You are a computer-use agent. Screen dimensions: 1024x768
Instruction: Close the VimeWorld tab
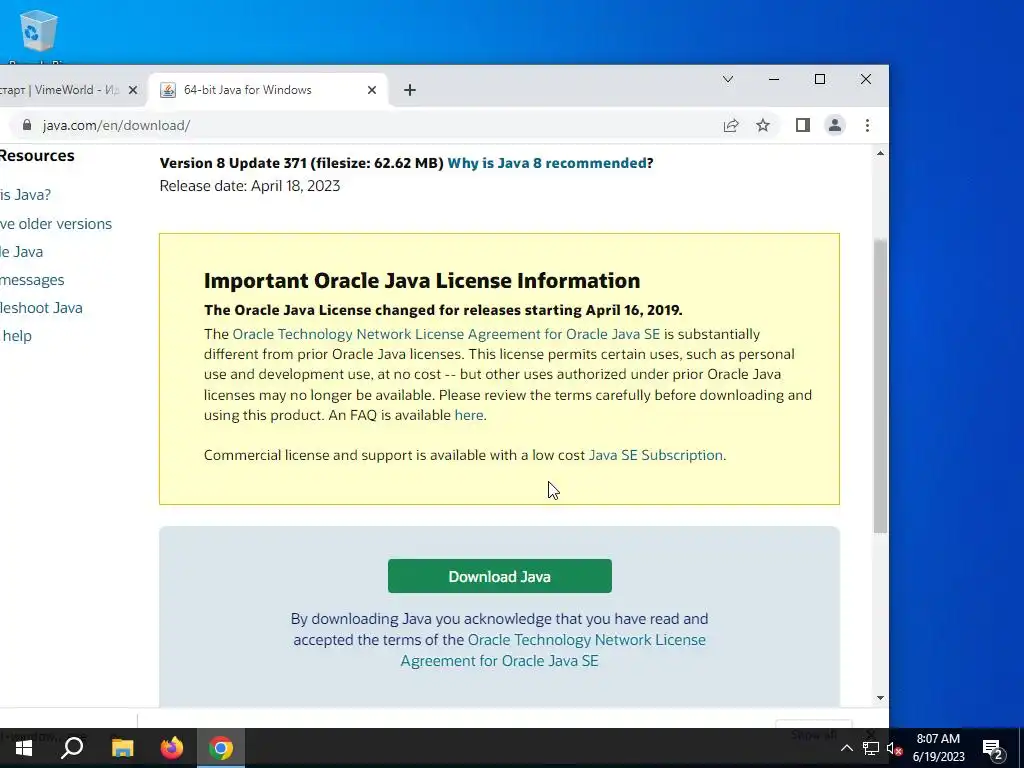coord(133,90)
